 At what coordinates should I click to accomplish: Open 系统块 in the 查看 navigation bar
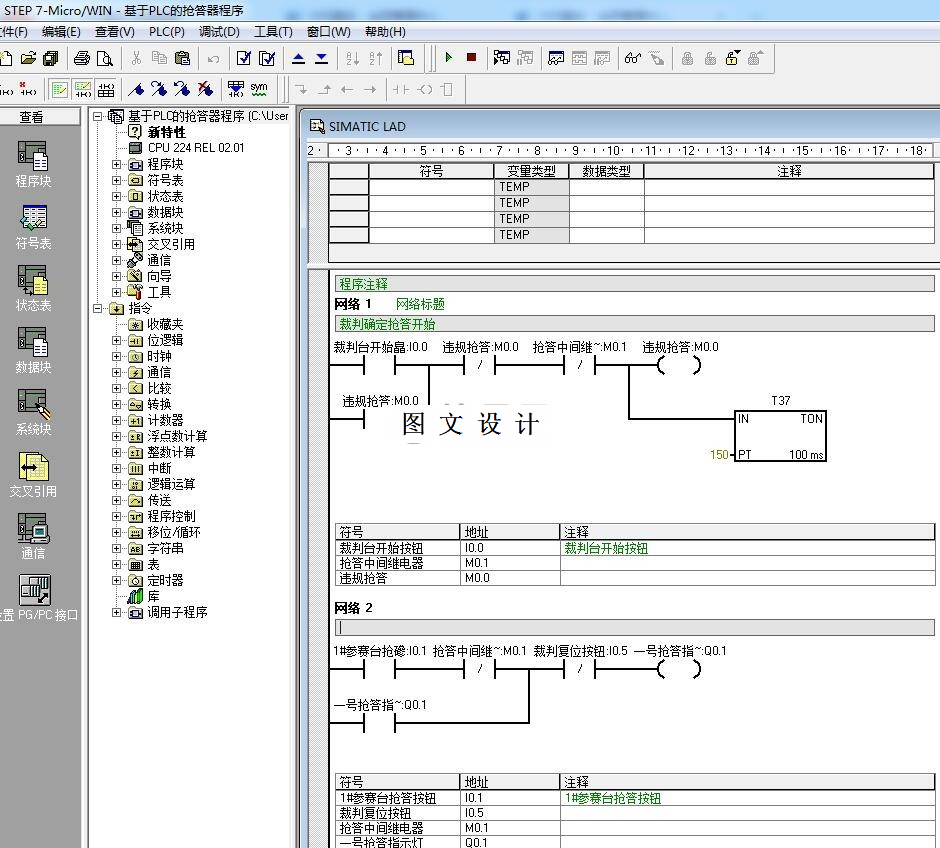point(33,412)
